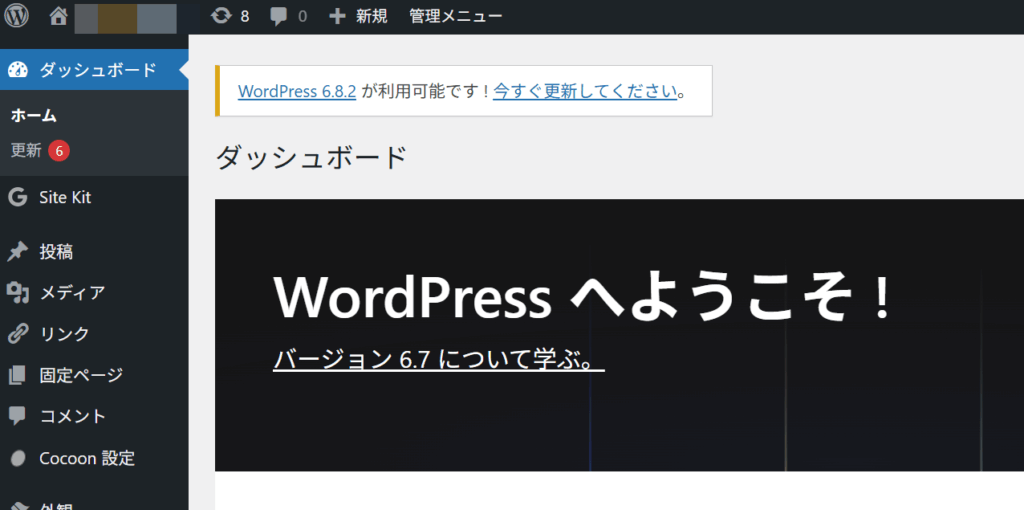Click the 今すぐ更新してください link
Screen dimensions: 1024x510
585,91
